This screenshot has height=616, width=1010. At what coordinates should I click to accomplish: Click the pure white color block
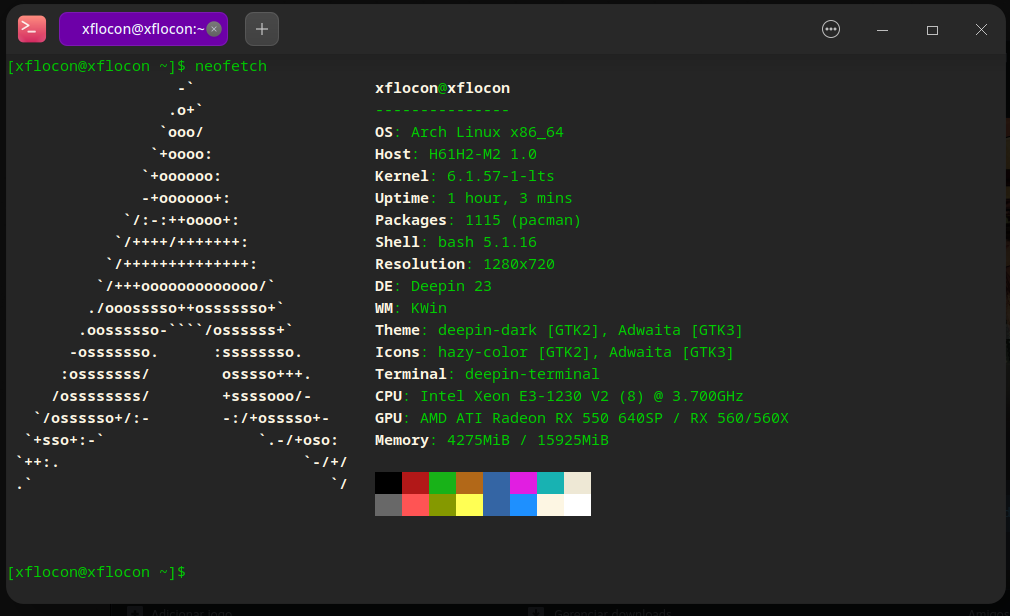pyautogui.click(x=578, y=505)
